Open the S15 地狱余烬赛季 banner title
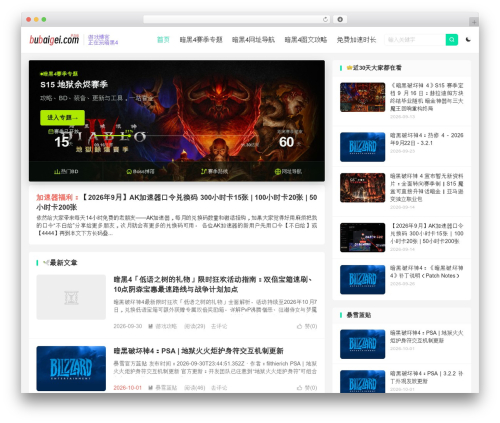Viewport: 500px width, 423px height. point(74,85)
